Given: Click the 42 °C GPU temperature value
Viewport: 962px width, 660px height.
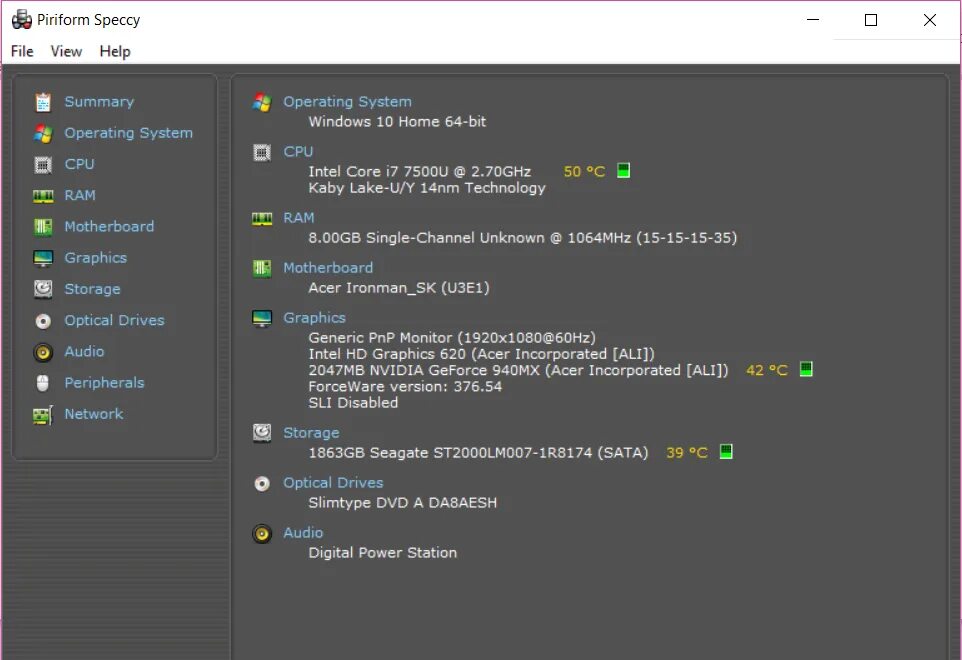Looking at the screenshot, I should (x=767, y=370).
